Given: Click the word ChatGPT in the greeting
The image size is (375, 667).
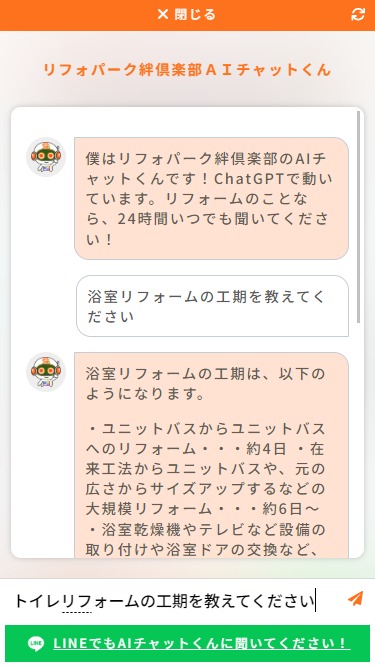Looking at the screenshot, I should click(x=249, y=179).
